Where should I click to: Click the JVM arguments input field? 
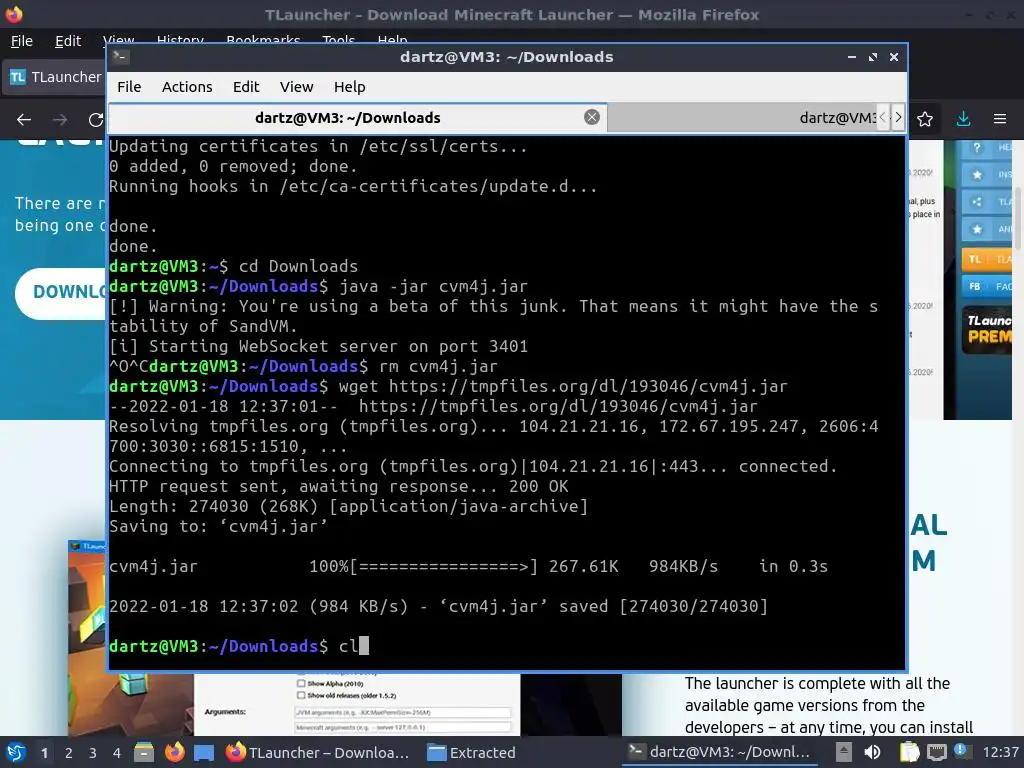pos(402,712)
